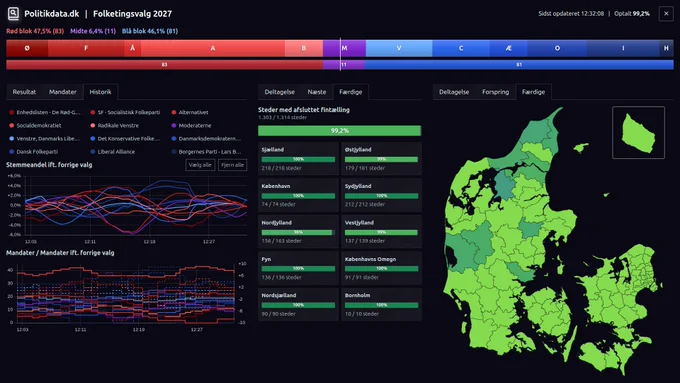The width and height of the screenshot is (680, 383).
Task: Toggle Socialdemokratiet legend entry
Action: (35, 125)
